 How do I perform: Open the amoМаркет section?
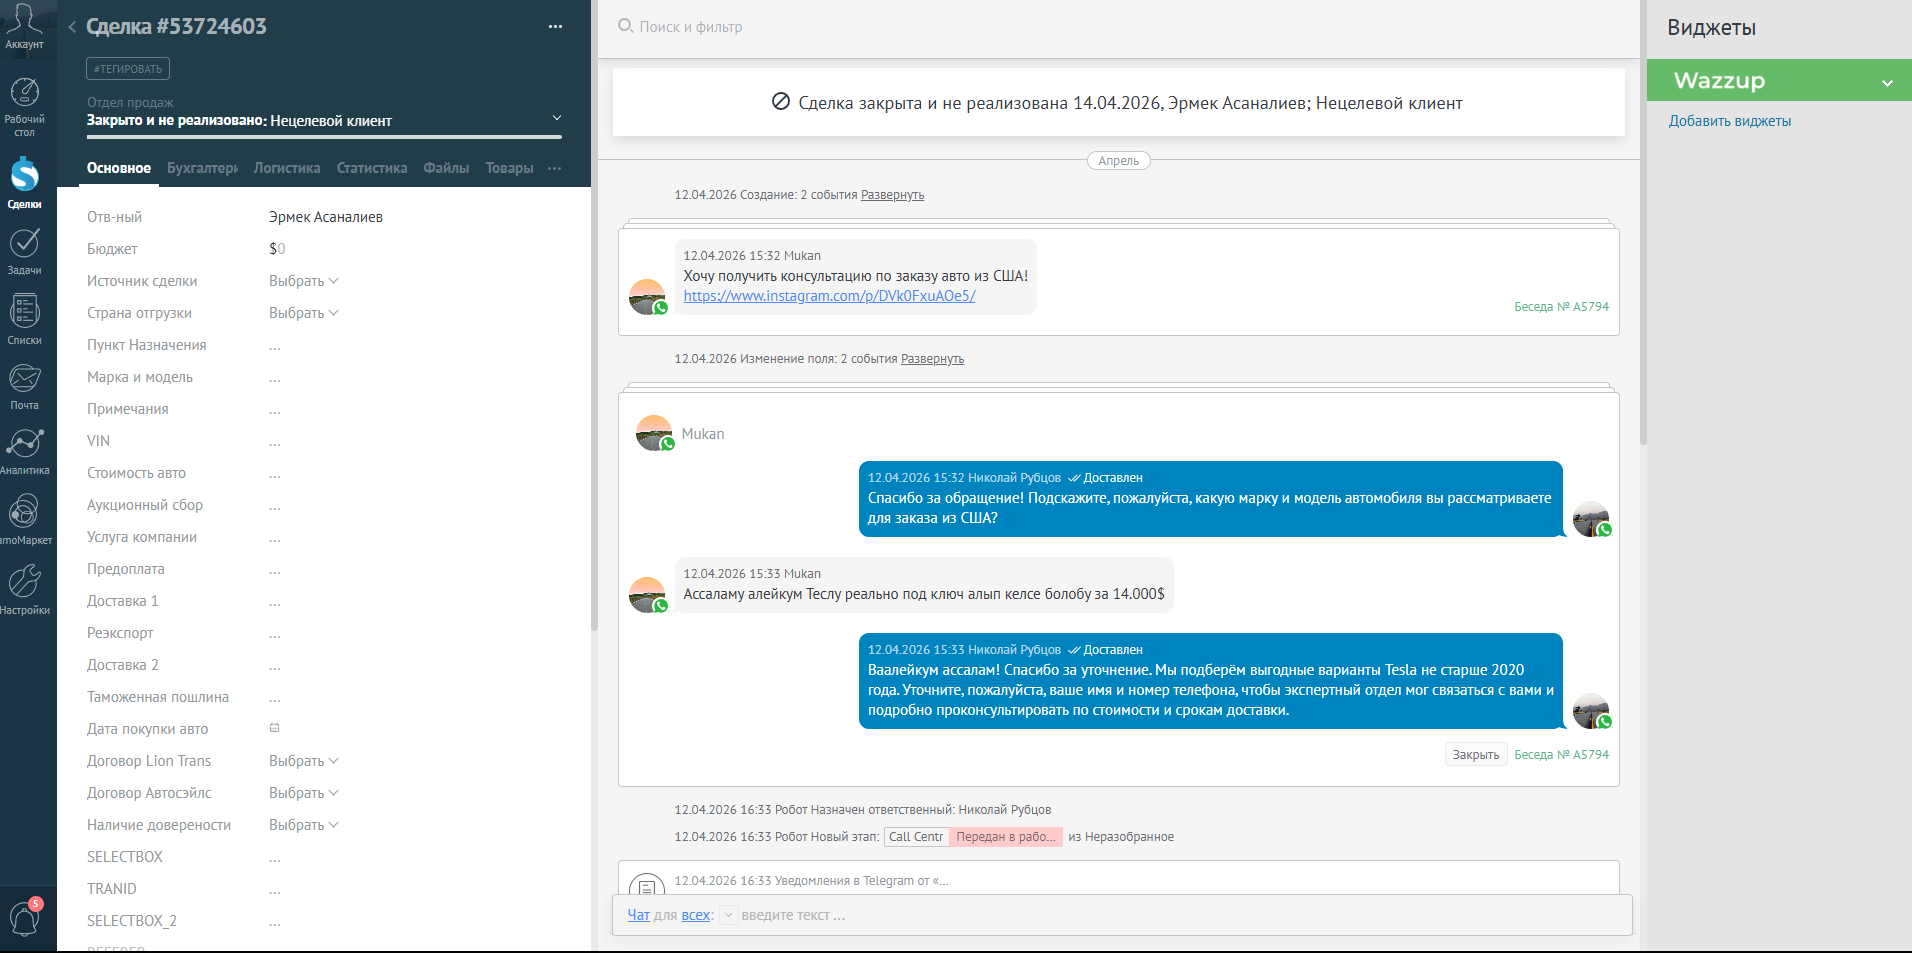point(24,519)
